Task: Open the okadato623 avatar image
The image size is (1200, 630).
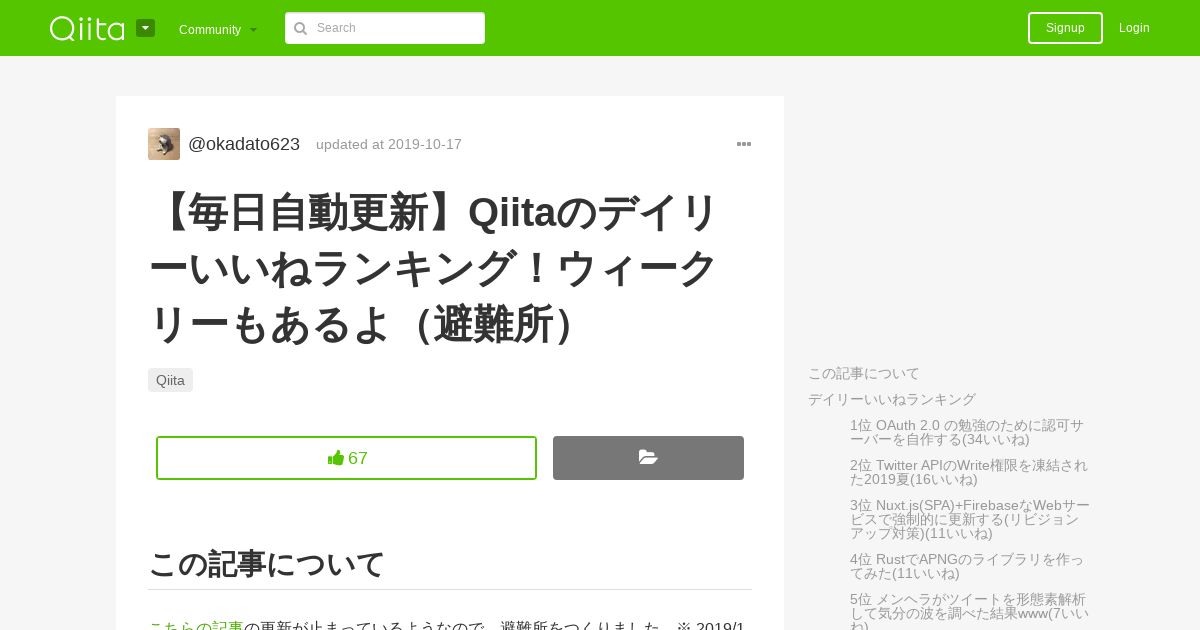Action: [164, 144]
